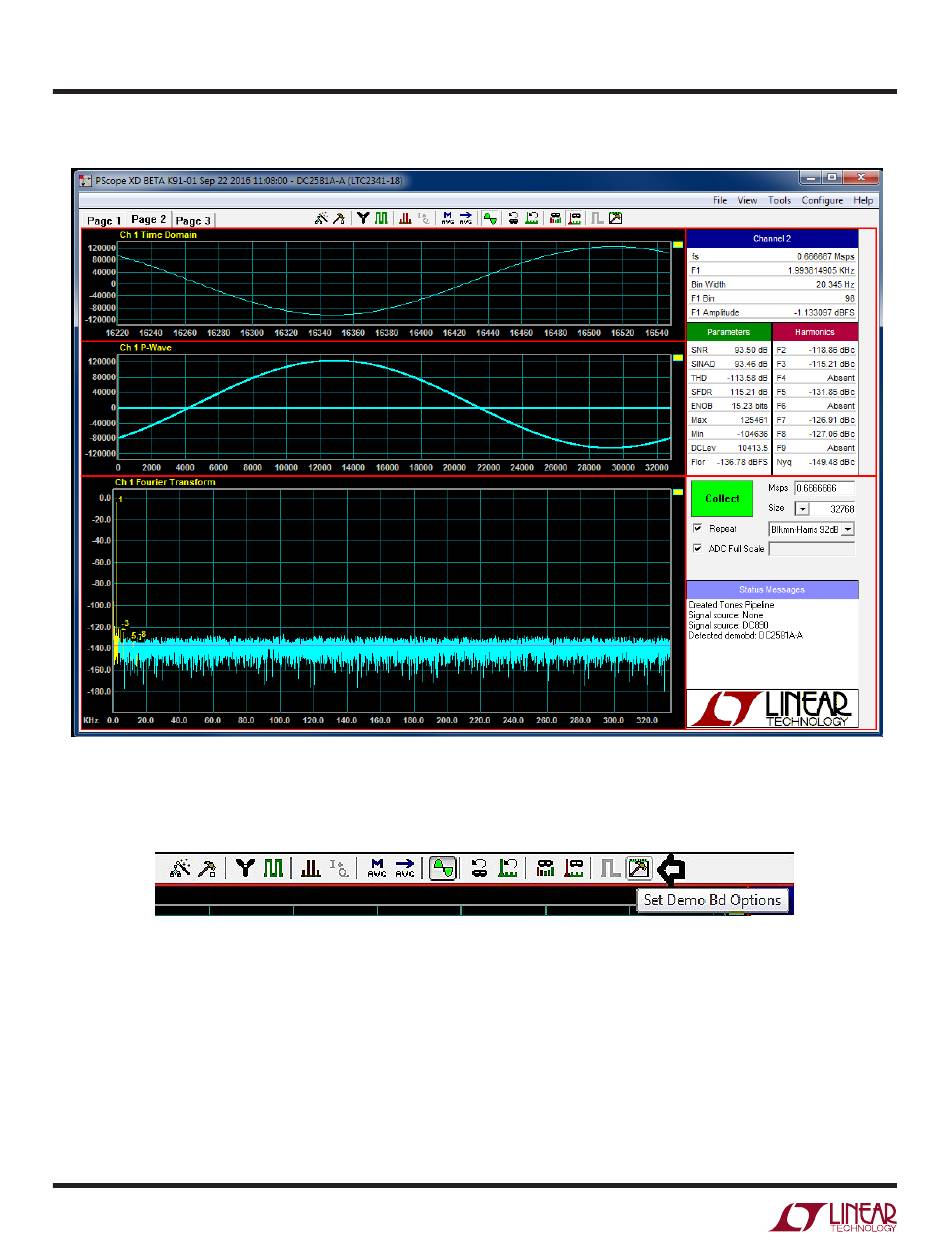Open Set Demo Bd Options in PScope window toolbar
950x1241 pixels.
click(x=616, y=218)
